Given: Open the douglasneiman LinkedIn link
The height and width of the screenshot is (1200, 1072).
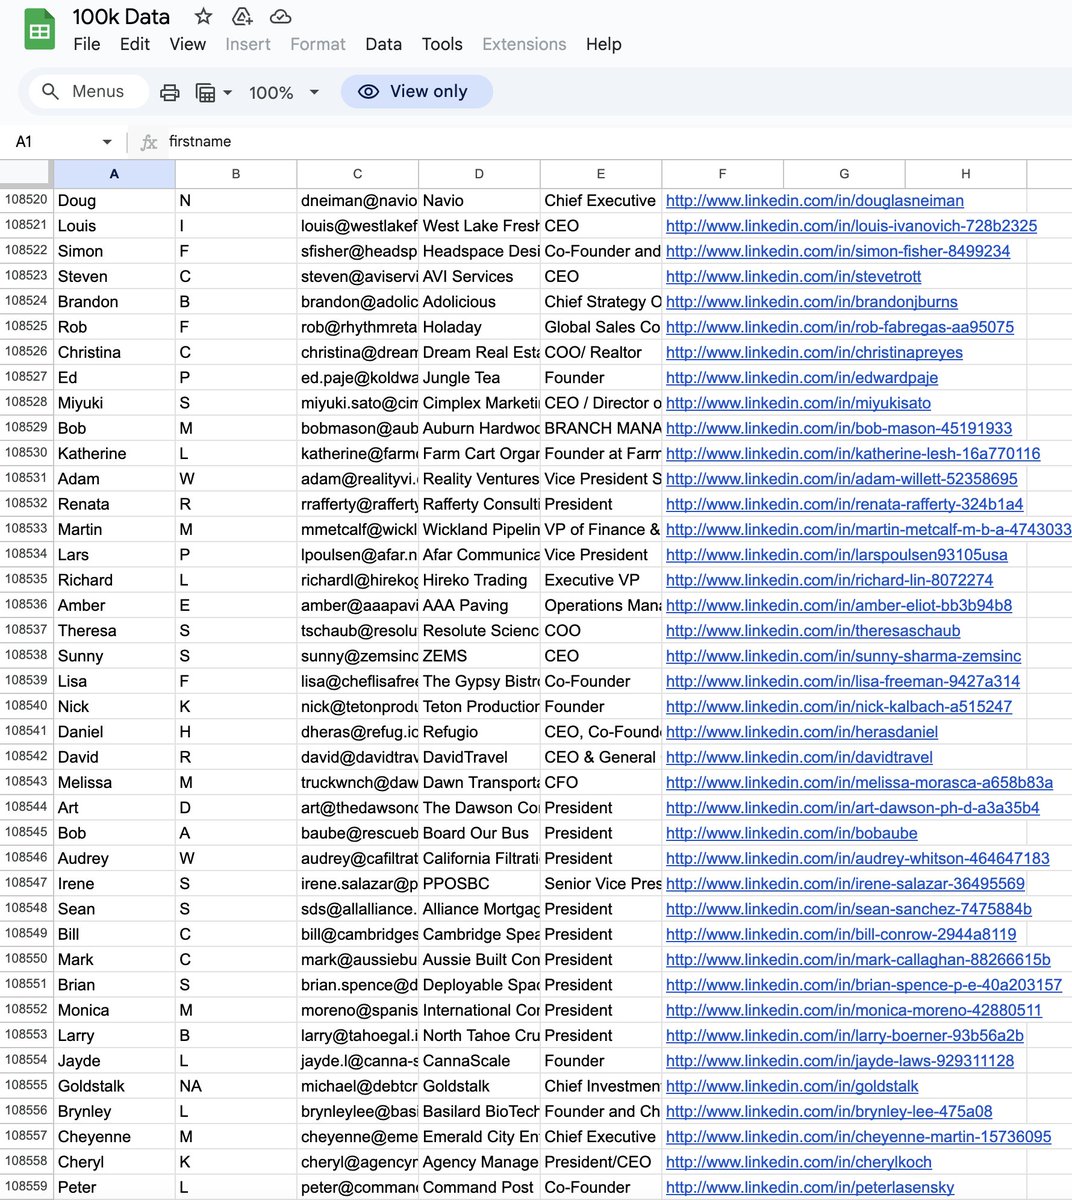Looking at the screenshot, I should pyautogui.click(x=815, y=201).
